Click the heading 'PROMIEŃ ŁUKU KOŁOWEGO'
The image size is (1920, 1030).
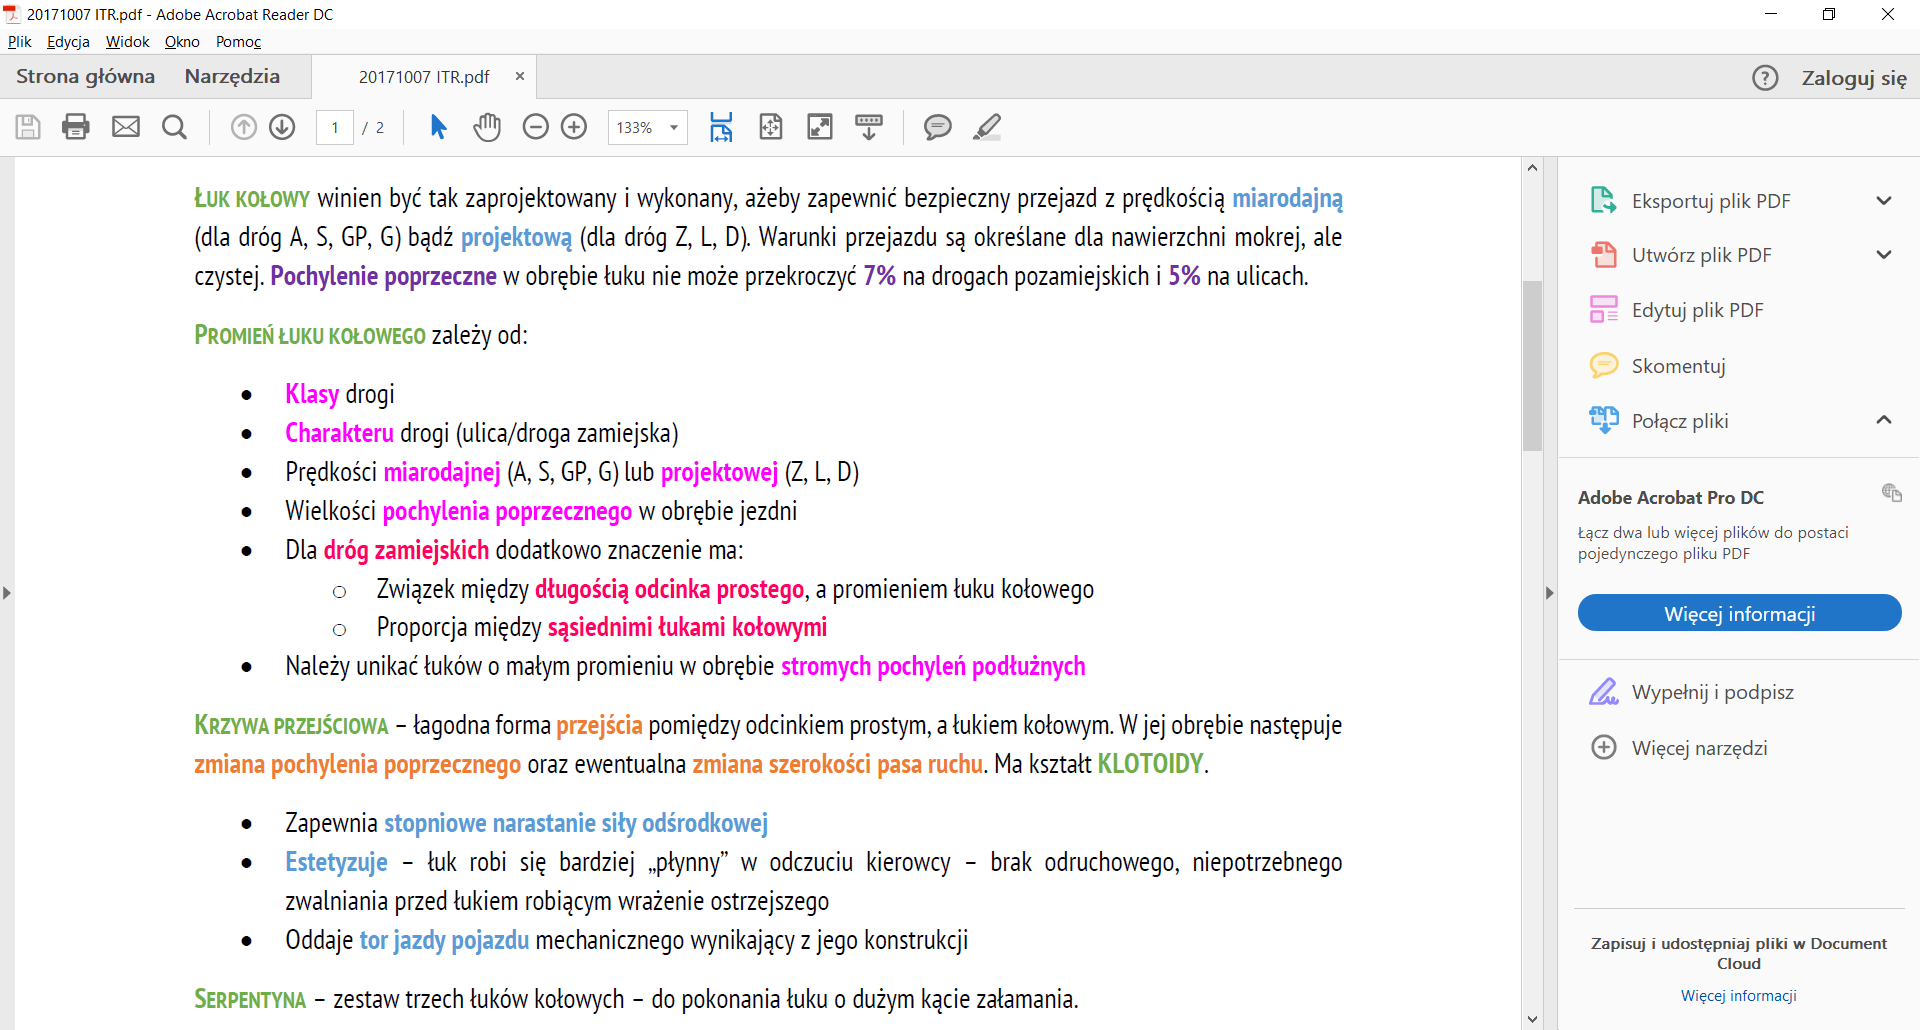point(310,335)
